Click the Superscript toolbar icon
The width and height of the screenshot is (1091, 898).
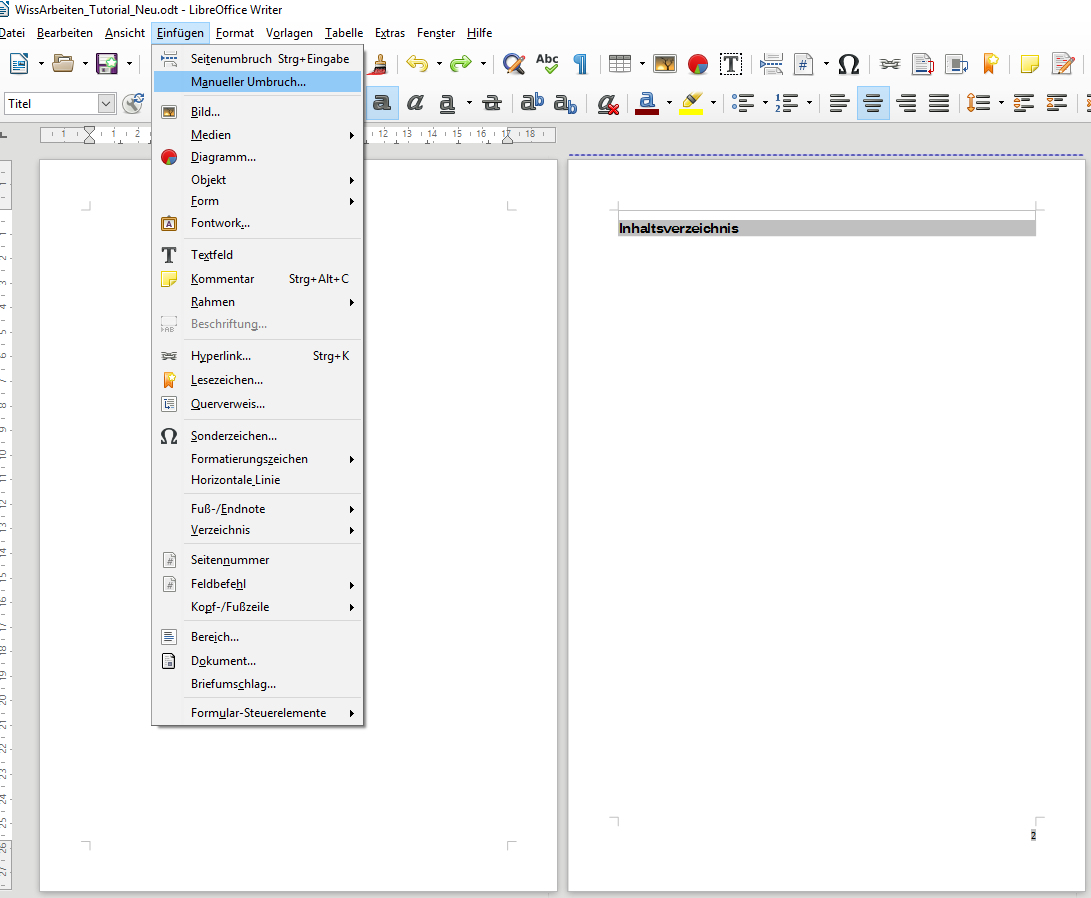532,102
